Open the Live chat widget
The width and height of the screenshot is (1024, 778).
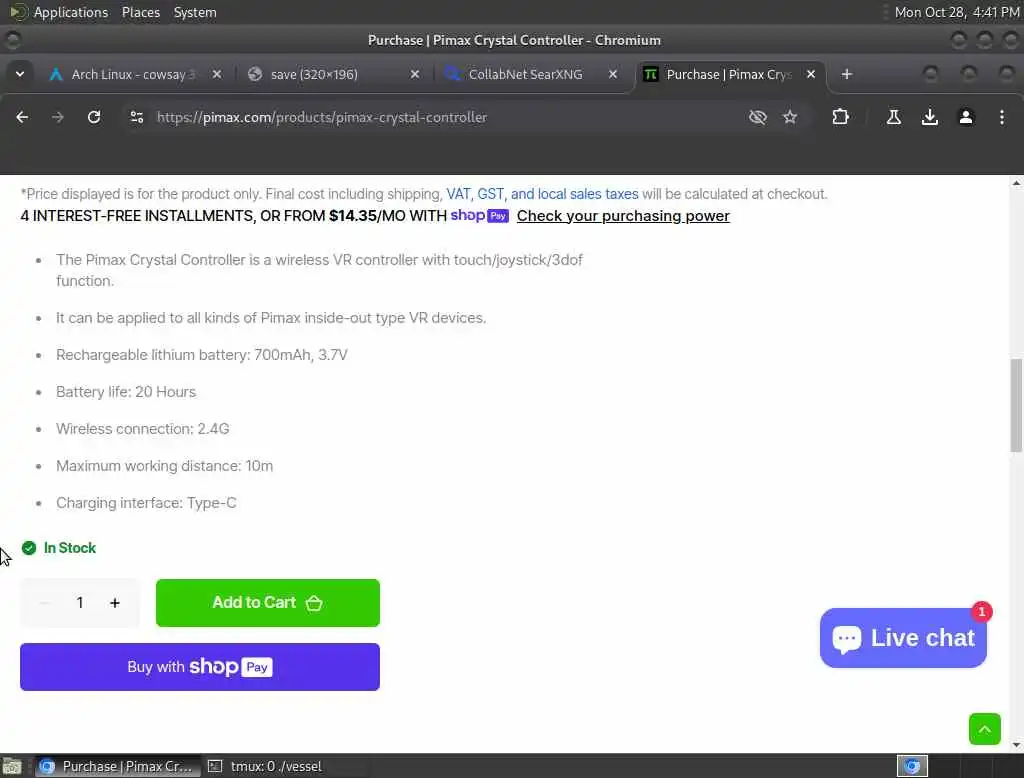click(x=903, y=638)
